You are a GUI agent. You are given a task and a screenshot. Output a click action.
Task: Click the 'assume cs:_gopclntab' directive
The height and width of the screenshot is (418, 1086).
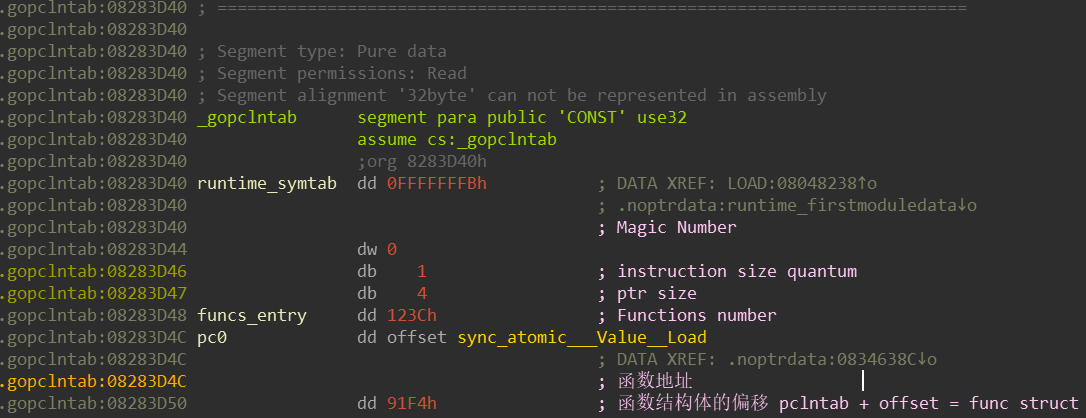(x=457, y=140)
